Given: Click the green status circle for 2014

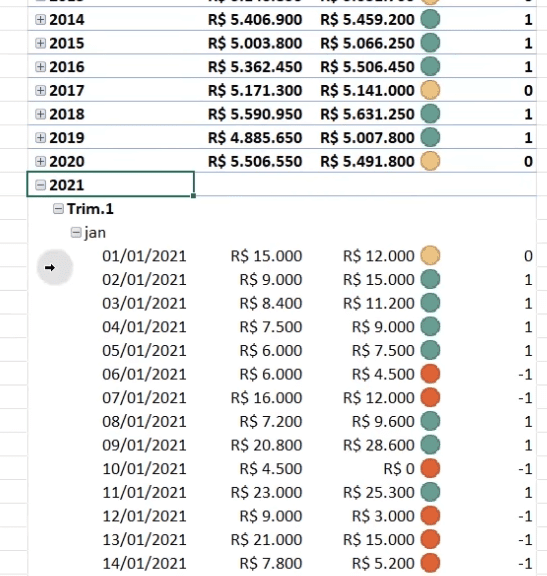Looking at the screenshot, I should 430,19.
